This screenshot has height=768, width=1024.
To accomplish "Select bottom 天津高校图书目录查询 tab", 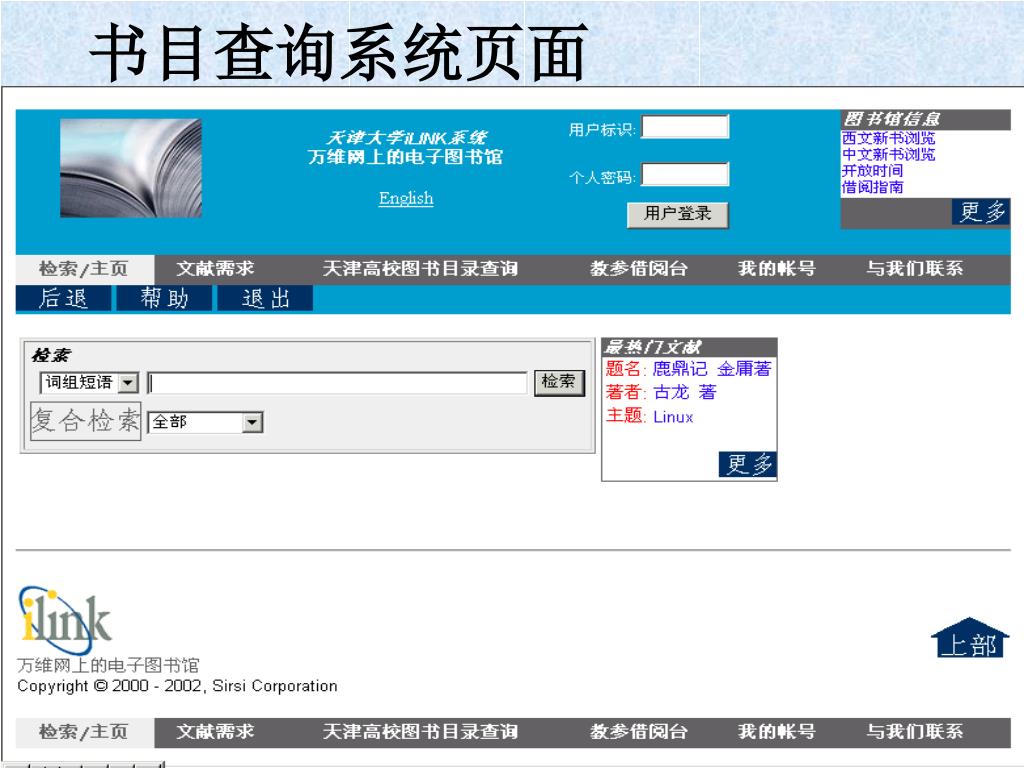I will (421, 732).
